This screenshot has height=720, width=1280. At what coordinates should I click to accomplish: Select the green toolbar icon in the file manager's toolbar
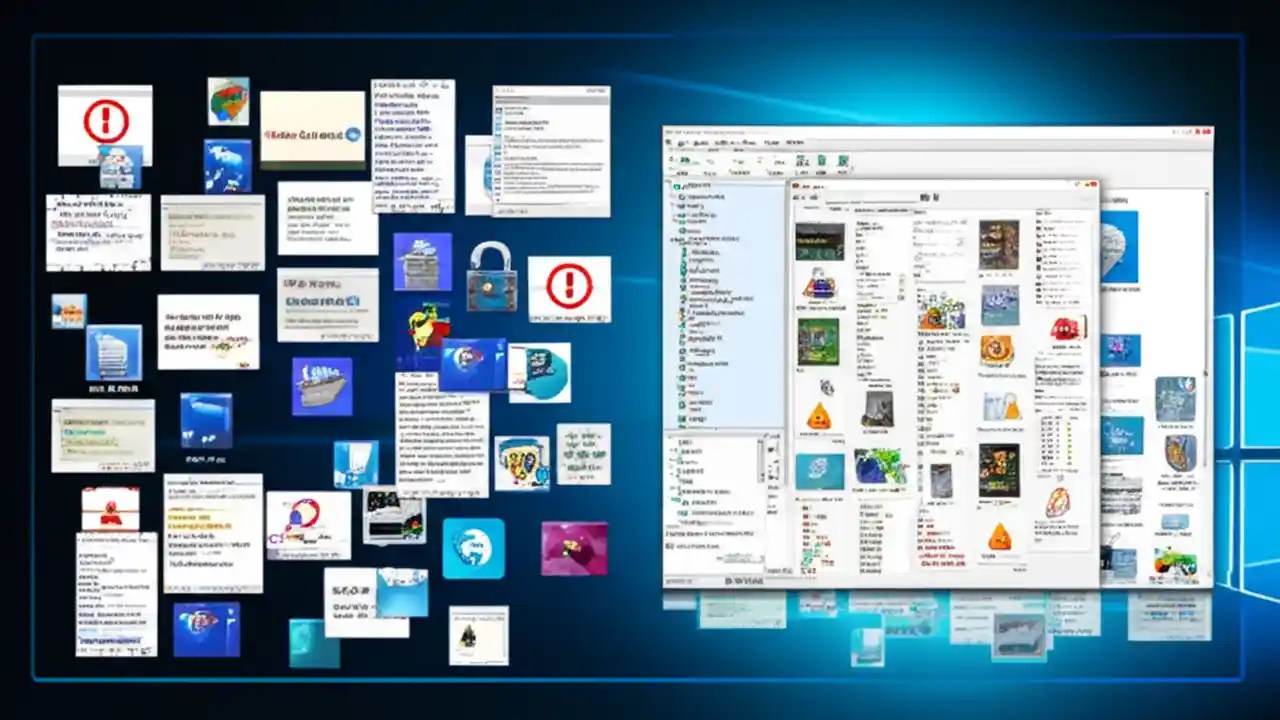point(820,159)
